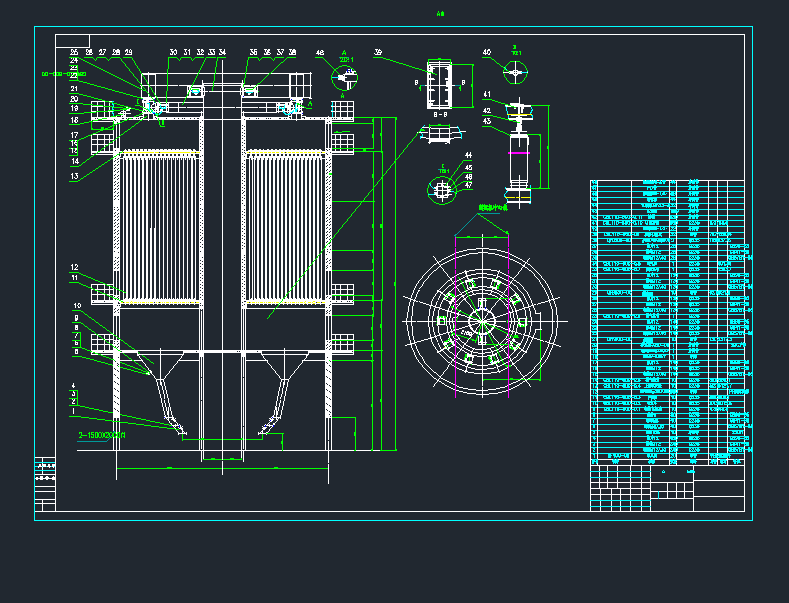
Task: Select the vertical cylinder component at callout 43
Action: pos(519,159)
